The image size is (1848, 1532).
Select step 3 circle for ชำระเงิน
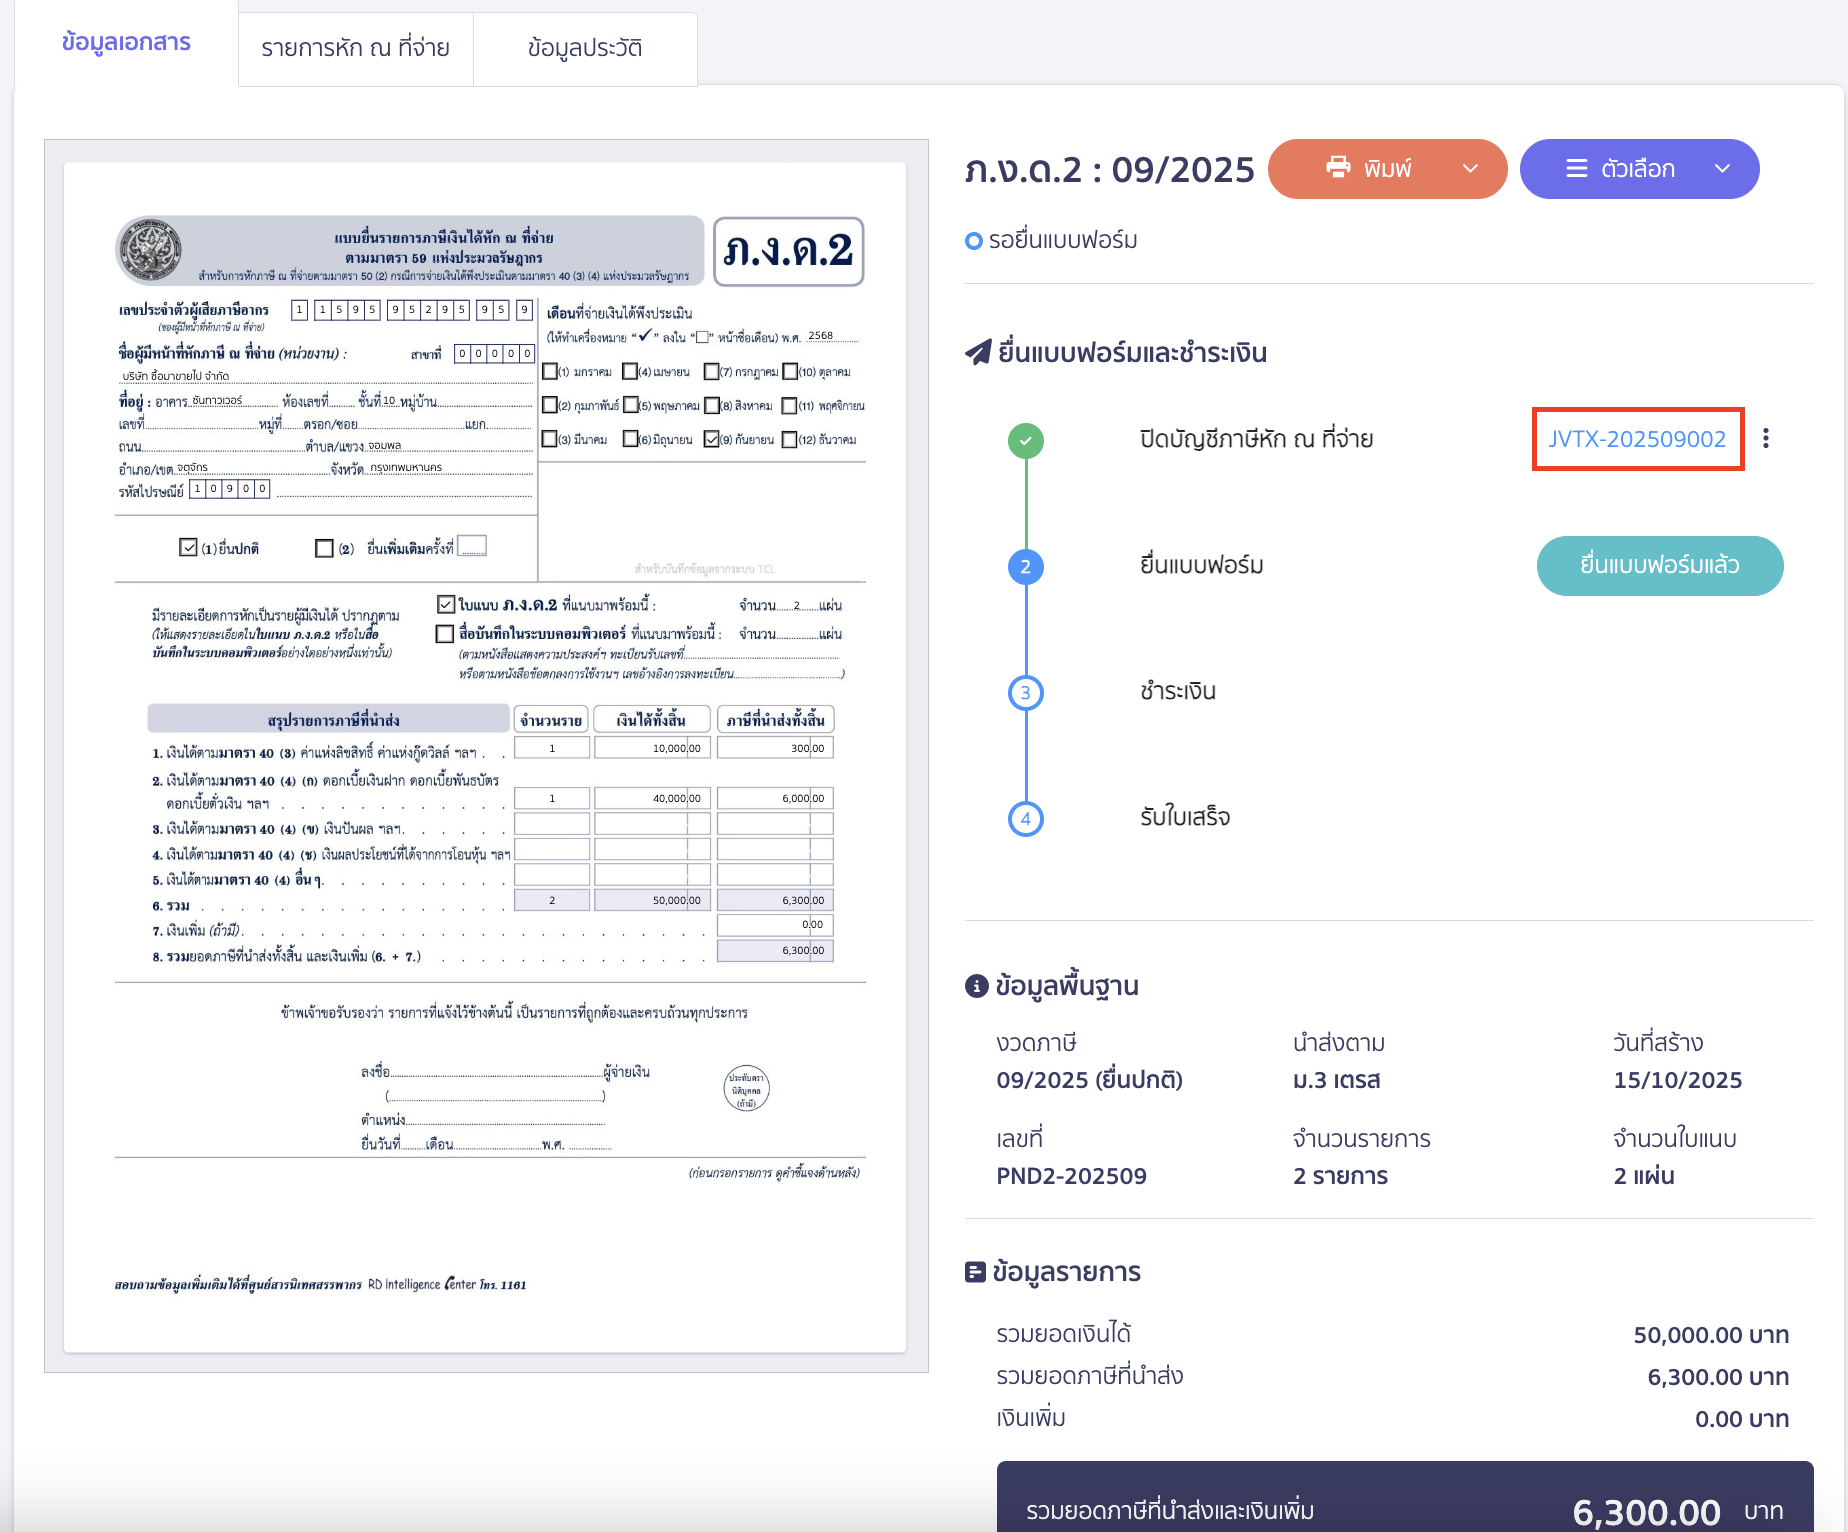[1025, 693]
